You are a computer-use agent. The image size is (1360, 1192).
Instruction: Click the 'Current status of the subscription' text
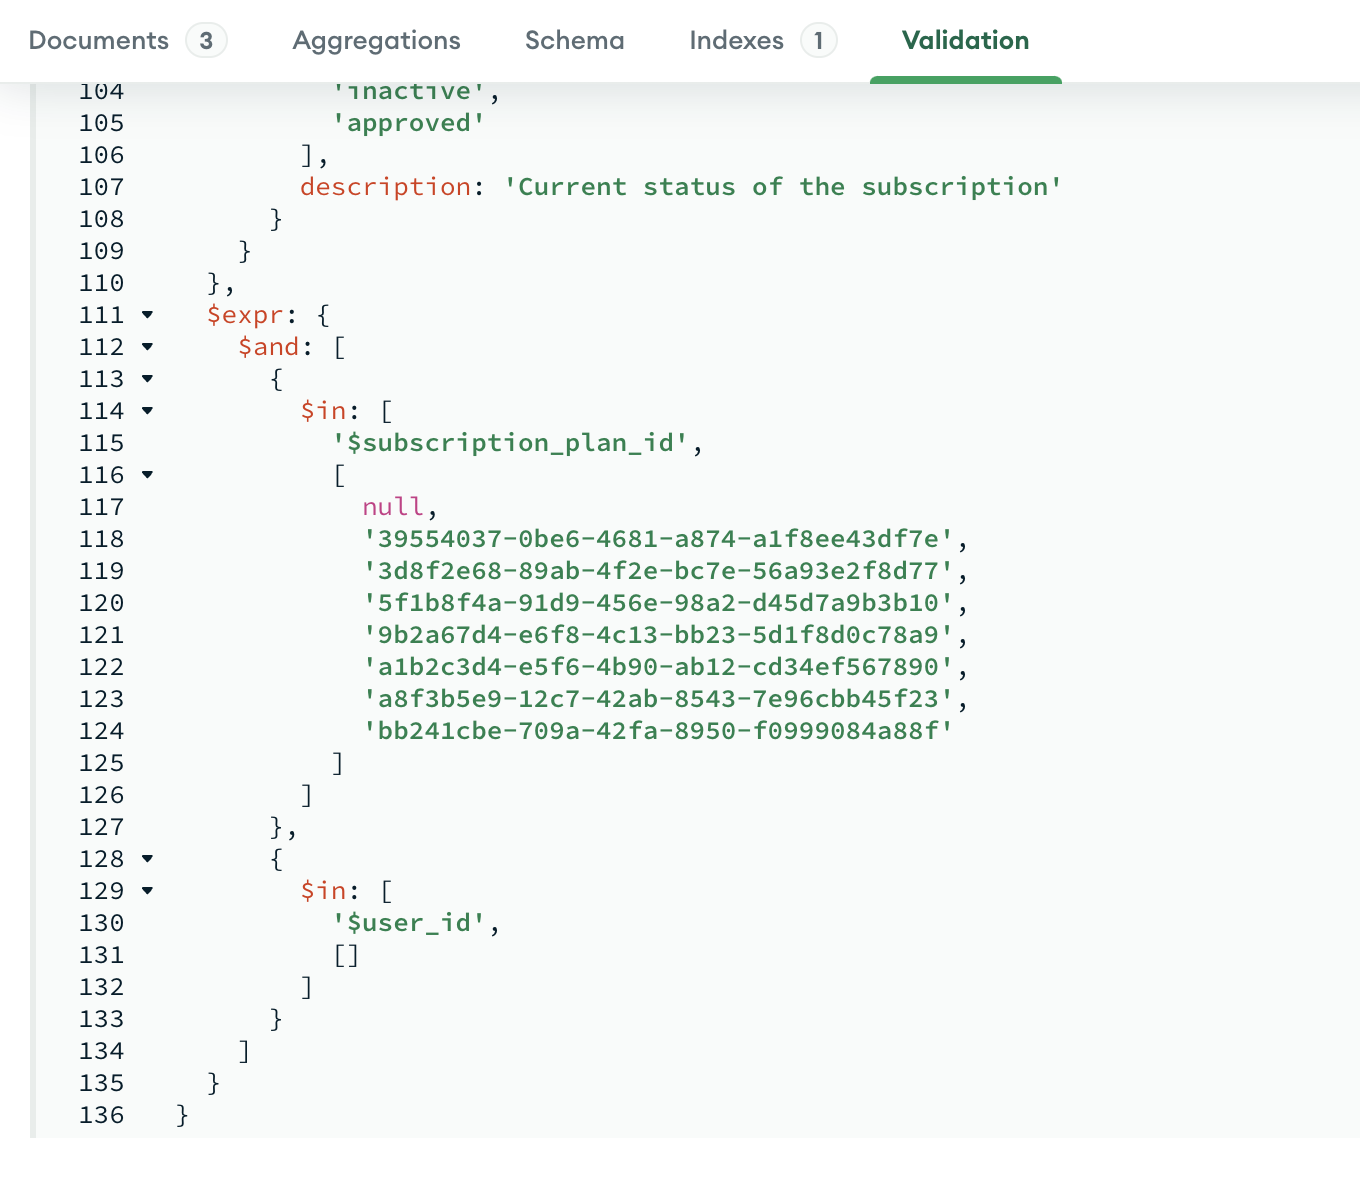tap(782, 187)
